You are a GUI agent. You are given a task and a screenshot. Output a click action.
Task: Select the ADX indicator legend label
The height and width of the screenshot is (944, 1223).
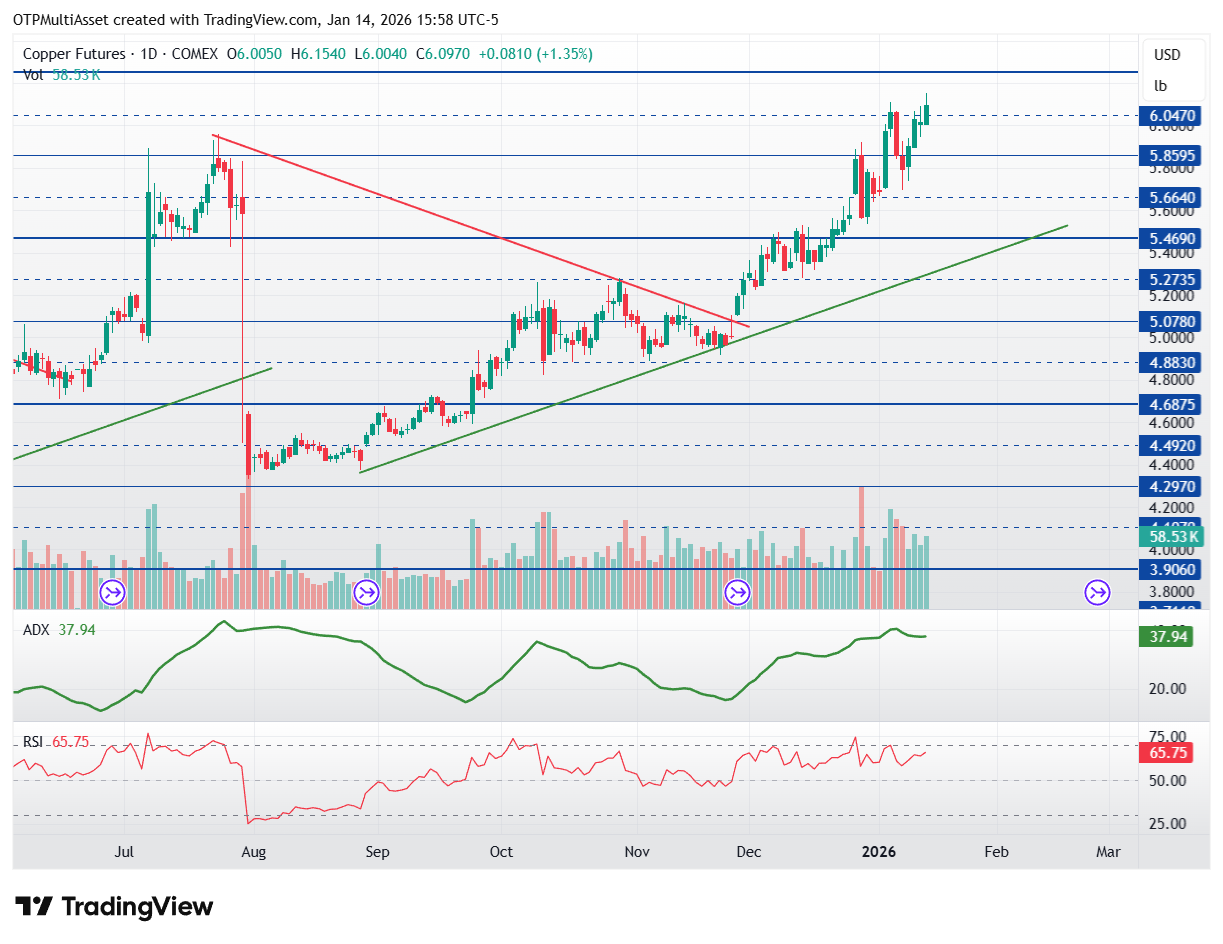tap(35, 629)
